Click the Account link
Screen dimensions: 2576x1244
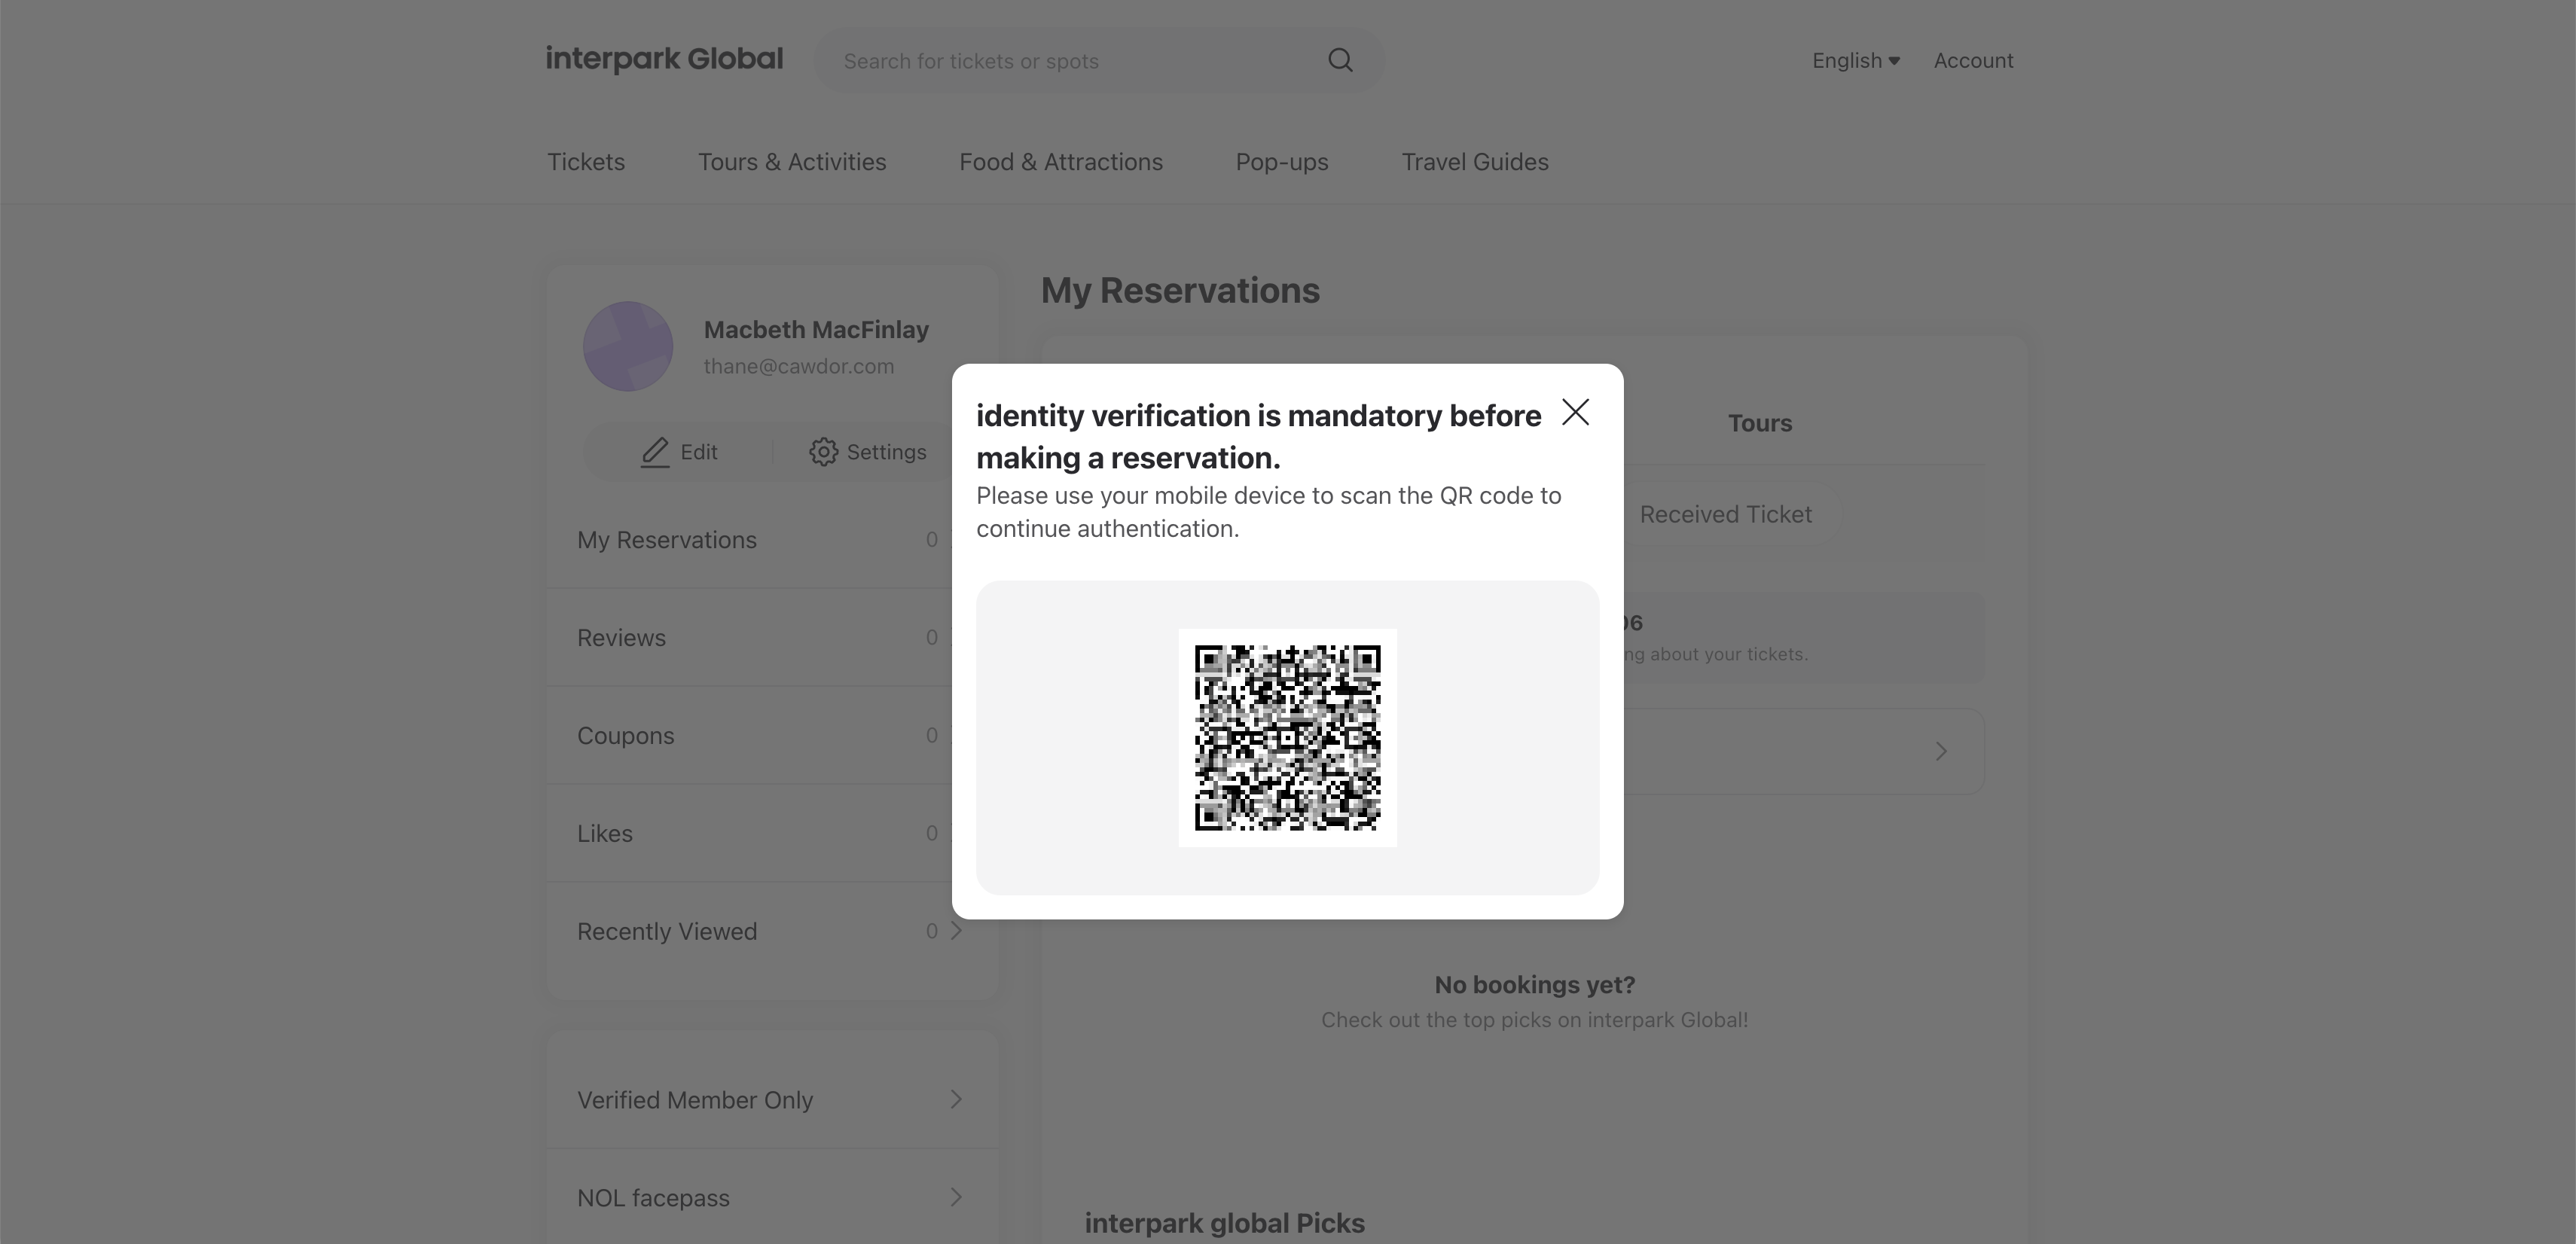point(1972,61)
